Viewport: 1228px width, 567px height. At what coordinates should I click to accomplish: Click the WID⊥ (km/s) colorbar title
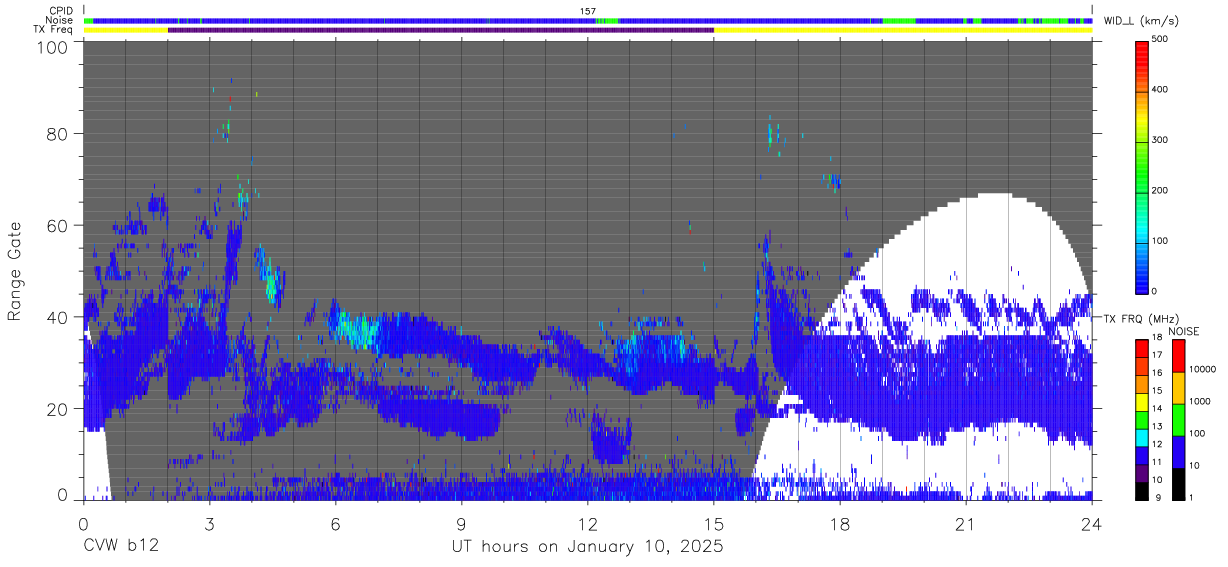[x=1140, y=20]
